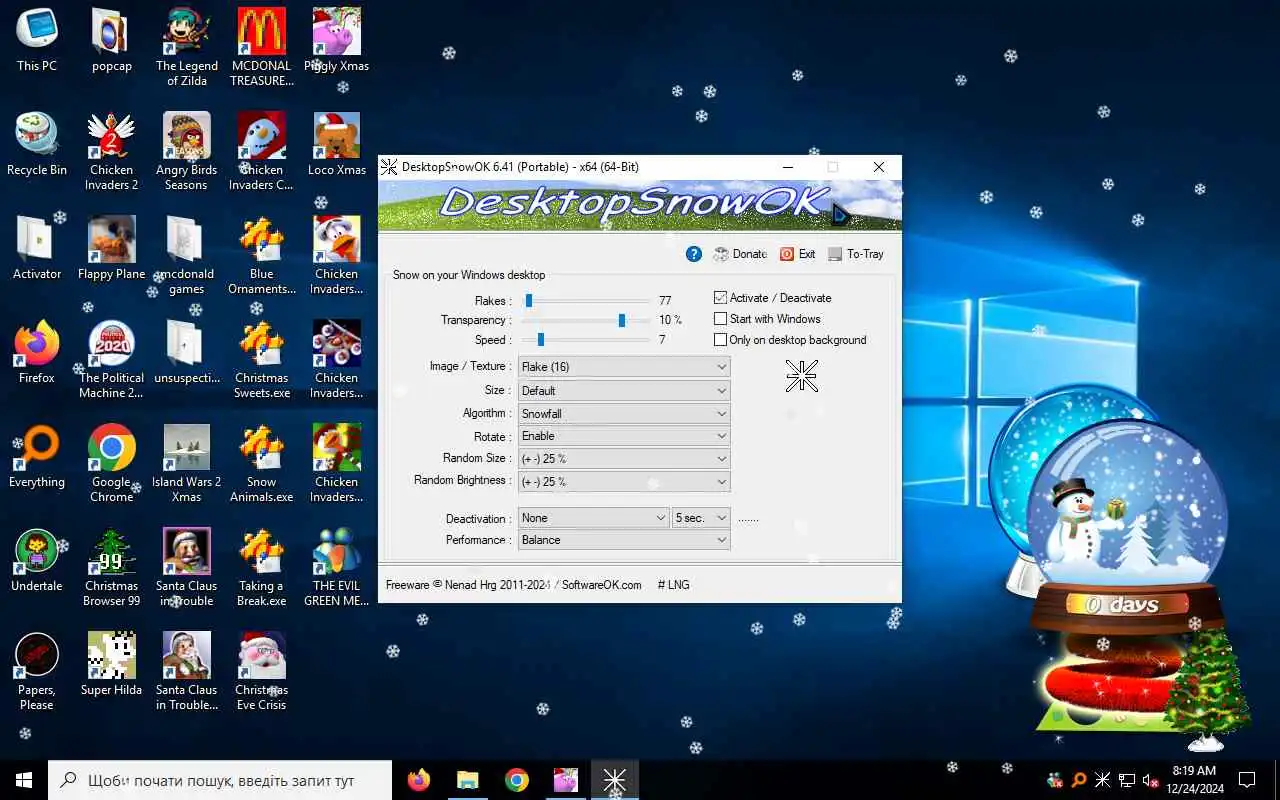Select the Activator desktop icon
1280x800 pixels.
coord(37,249)
